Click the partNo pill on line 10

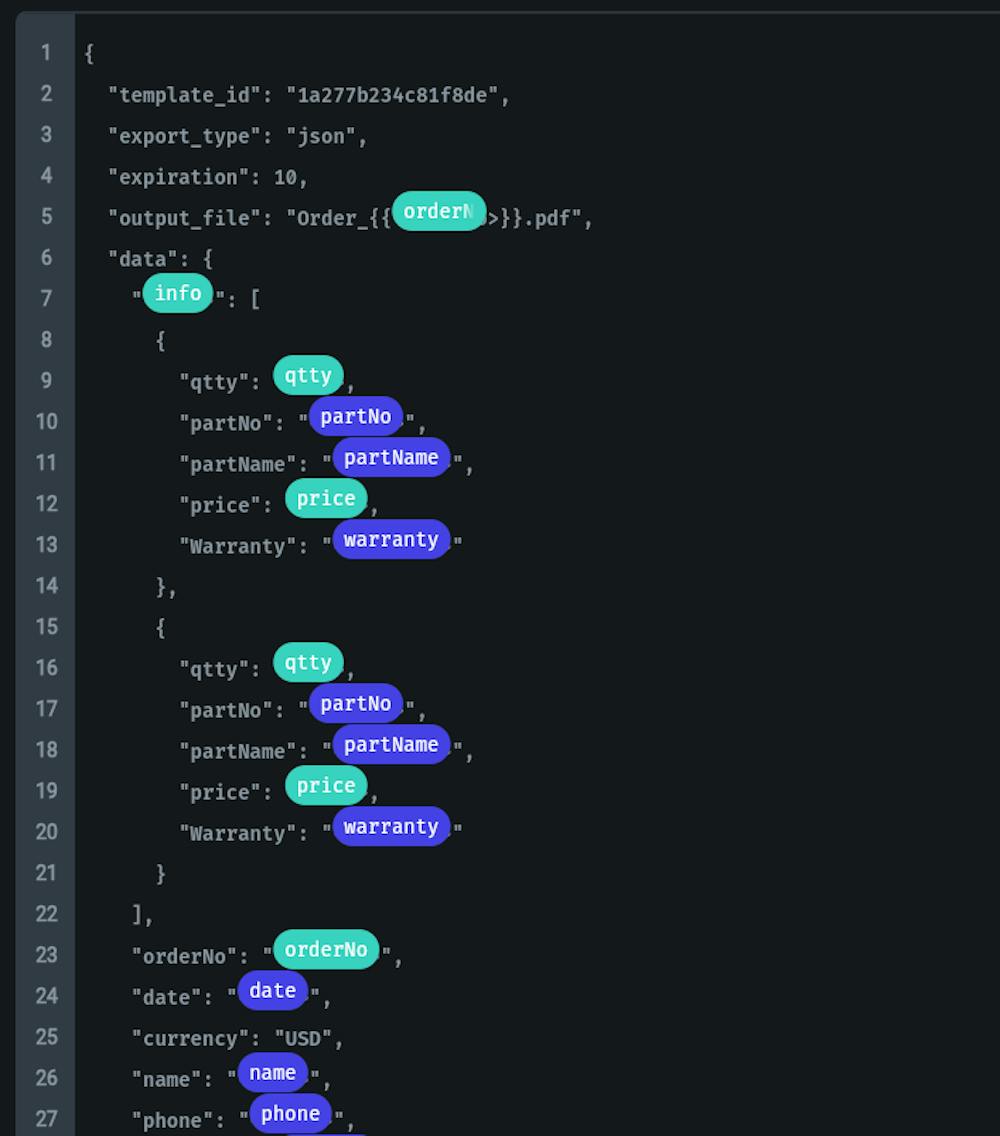[356, 417]
